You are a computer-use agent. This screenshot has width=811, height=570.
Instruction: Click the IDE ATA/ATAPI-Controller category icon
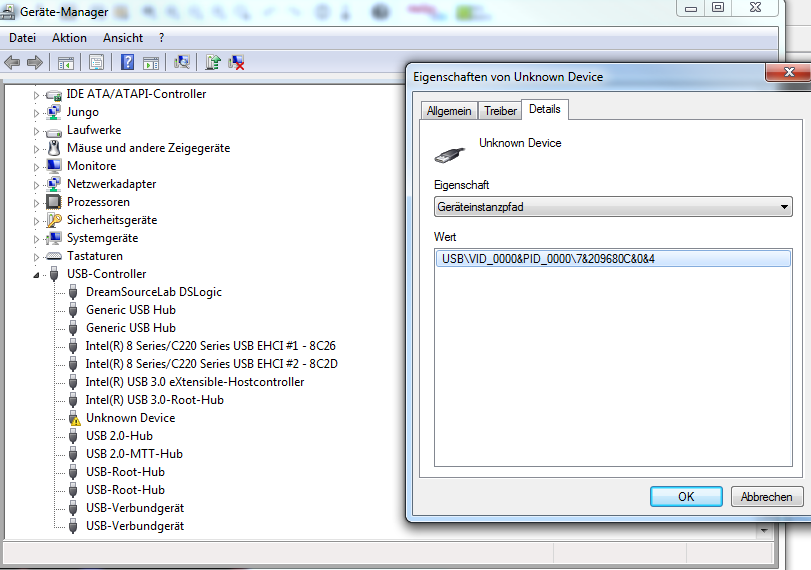(x=53, y=95)
